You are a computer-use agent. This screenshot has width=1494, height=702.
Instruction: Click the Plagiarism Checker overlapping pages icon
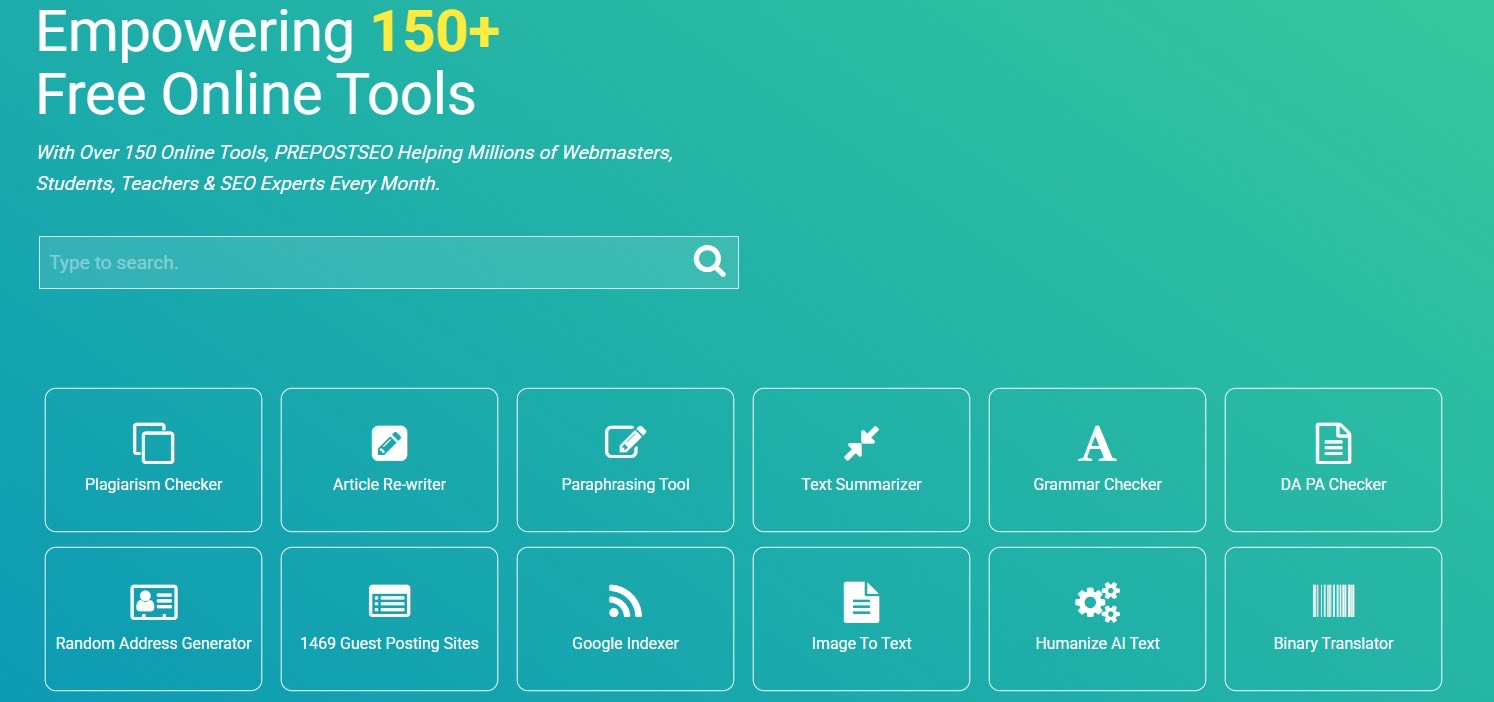coord(153,443)
